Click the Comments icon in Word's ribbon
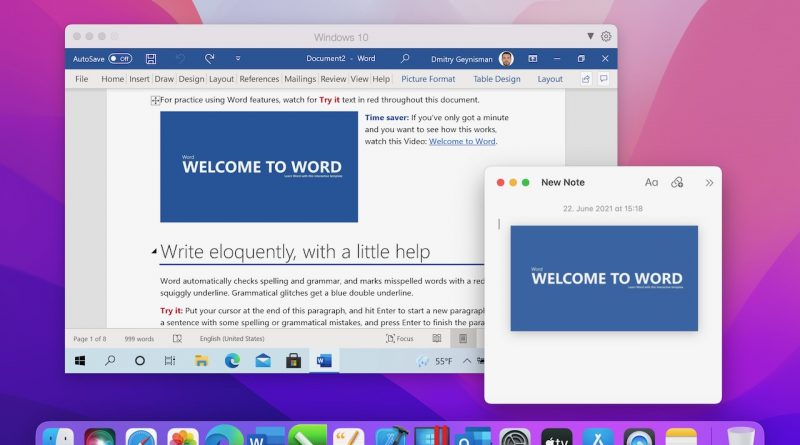Image resolution: width=800 pixels, height=445 pixels. click(x=604, y=79)
